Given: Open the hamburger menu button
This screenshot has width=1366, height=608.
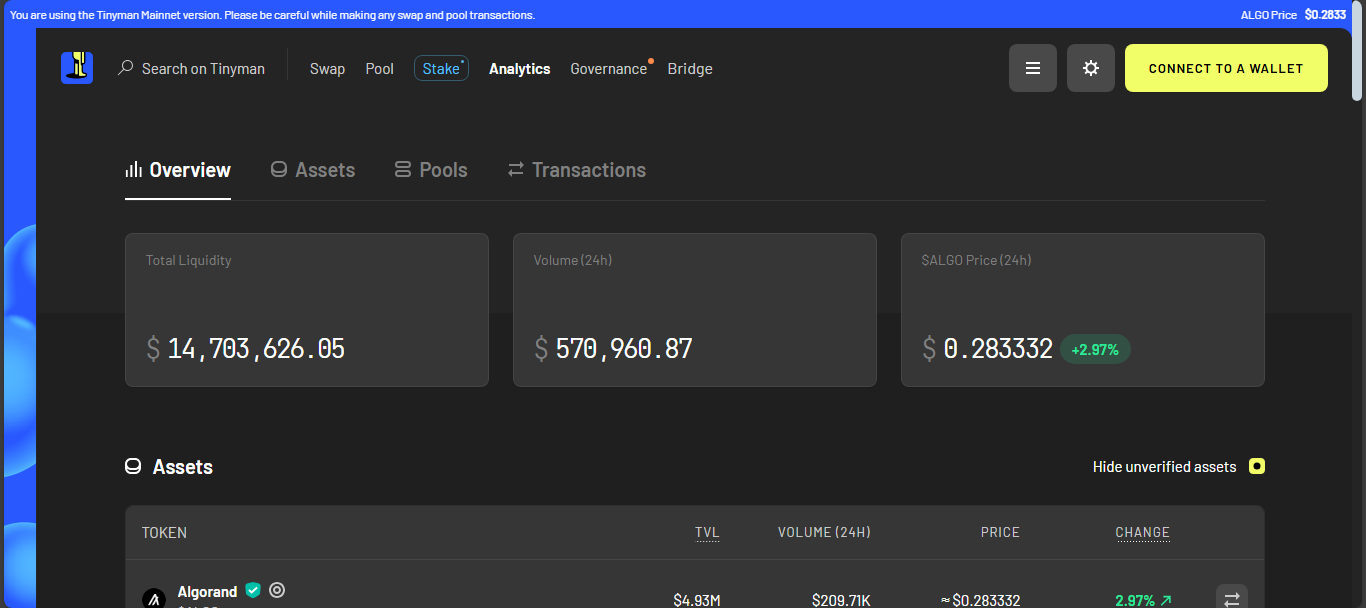Looking at the screenshot, I should click(1033, 68).
